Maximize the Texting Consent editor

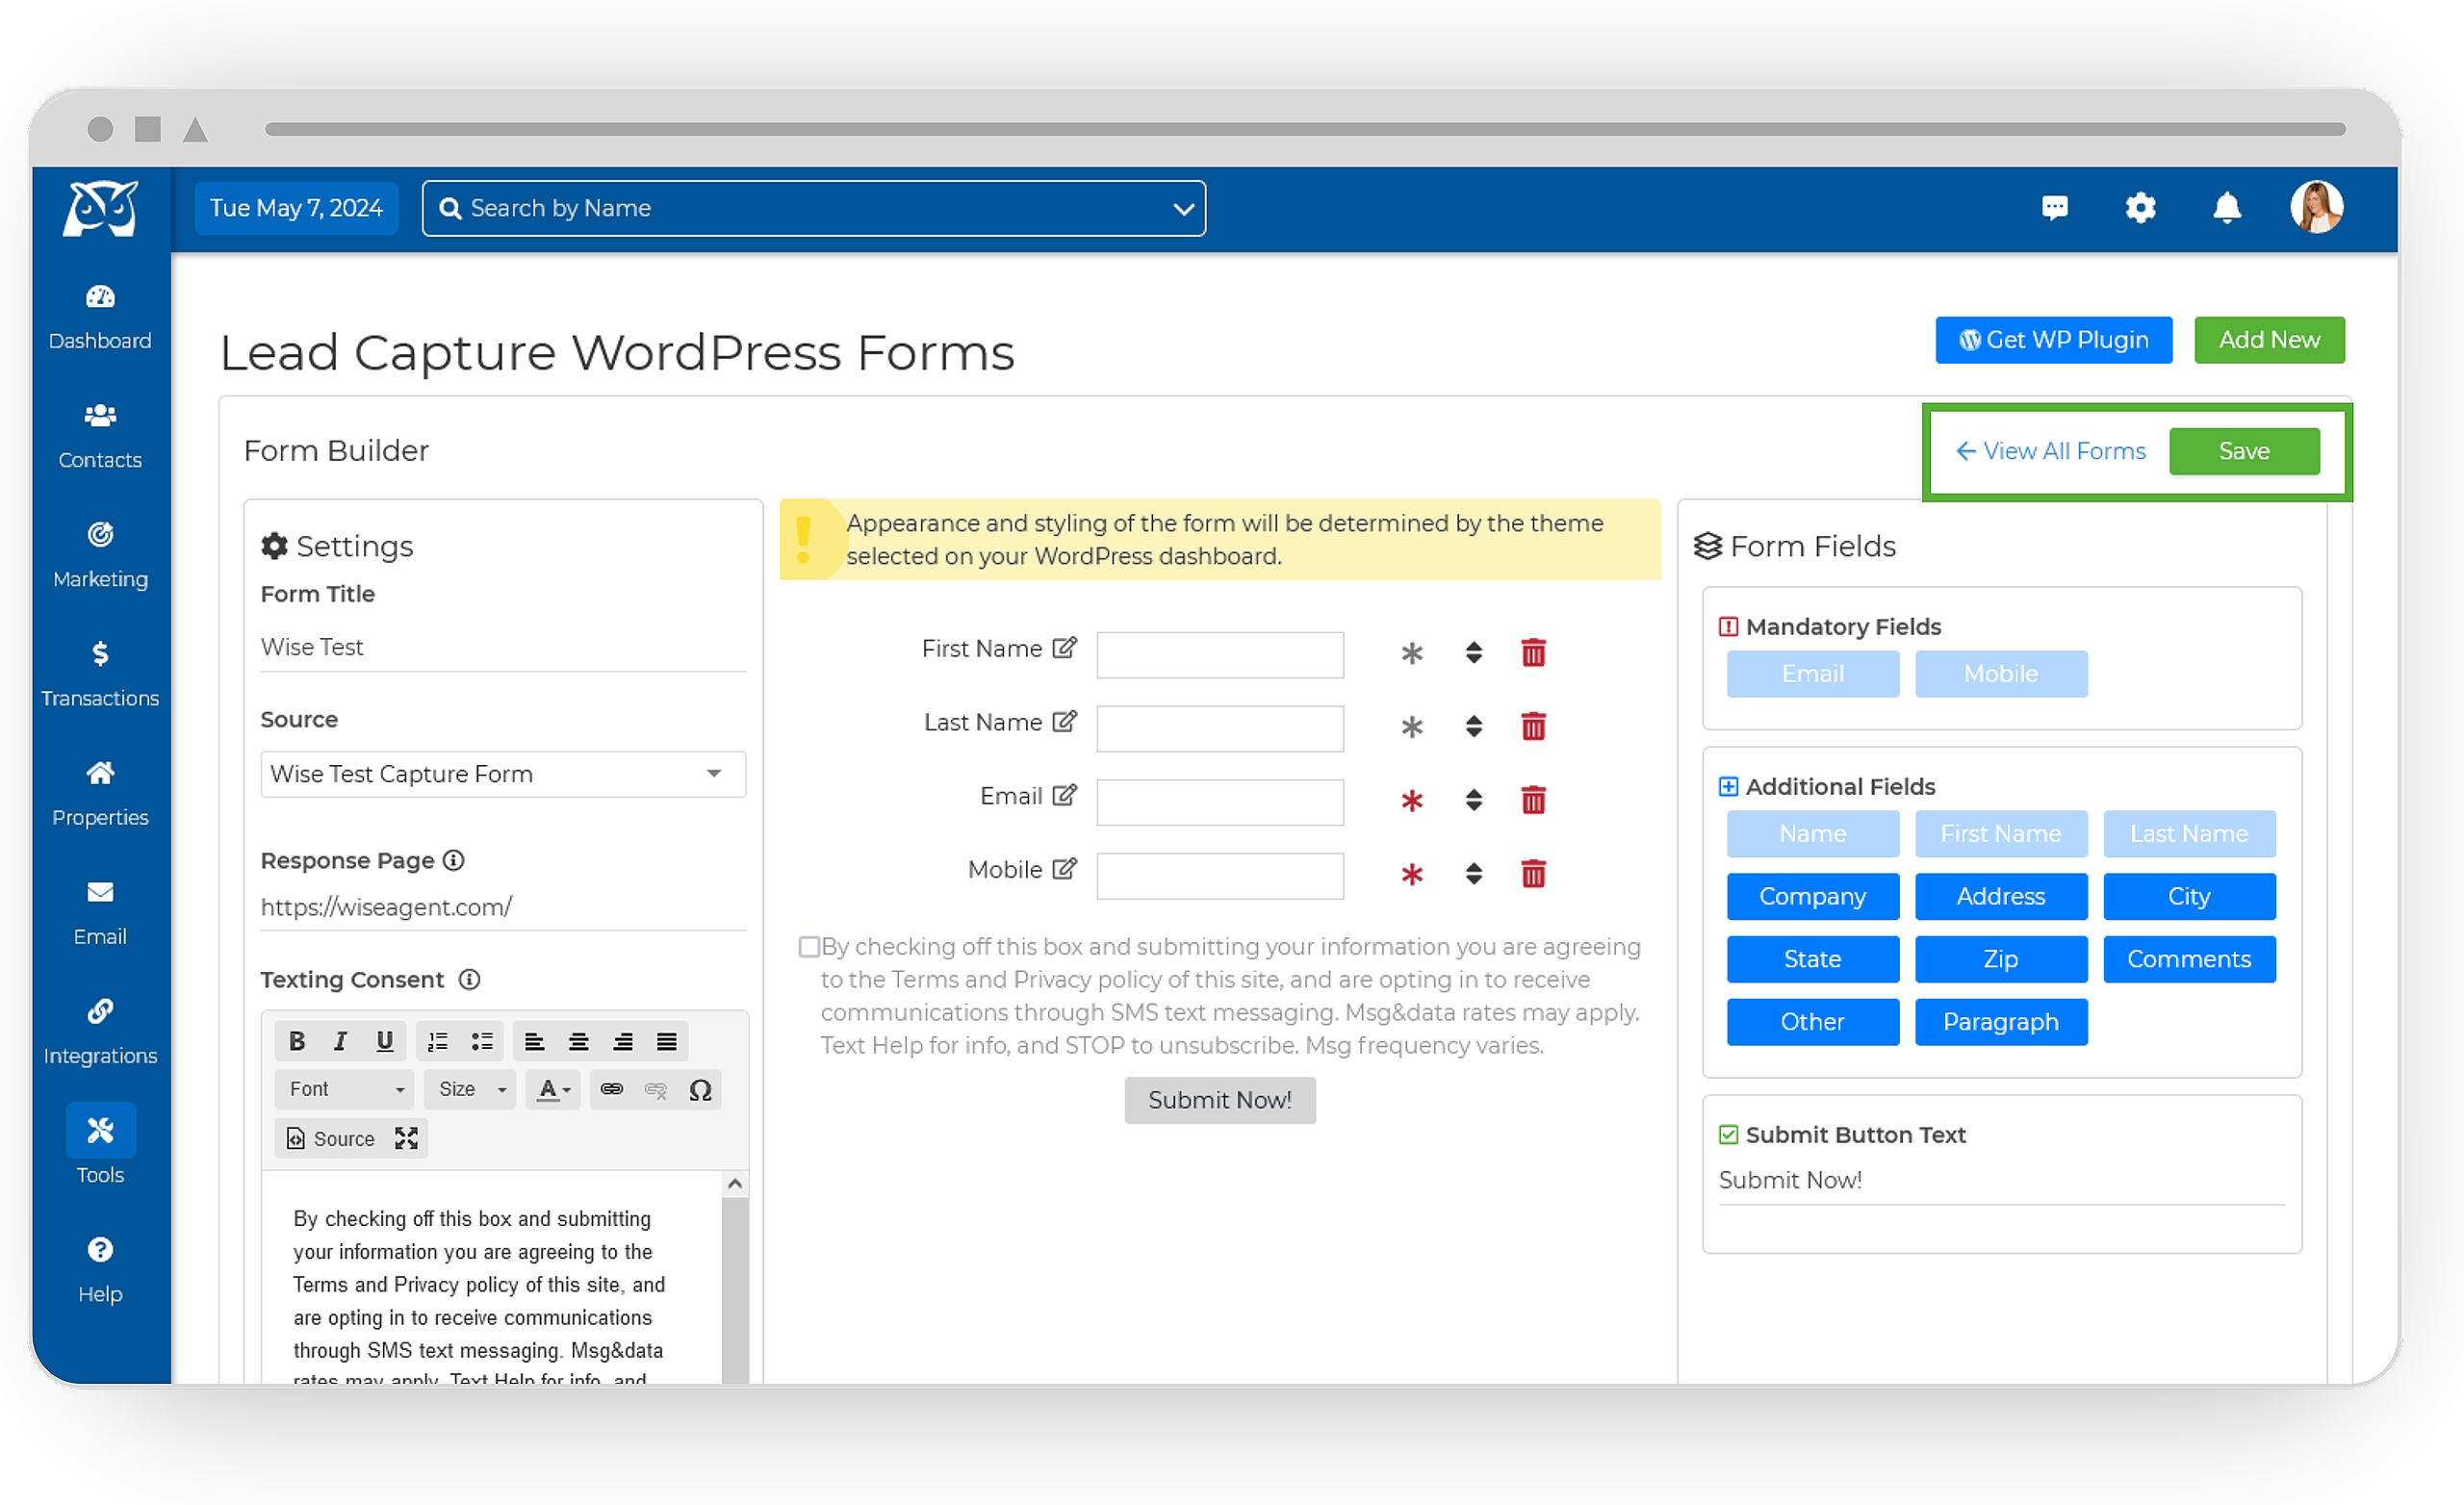[x=406, y=1138]
